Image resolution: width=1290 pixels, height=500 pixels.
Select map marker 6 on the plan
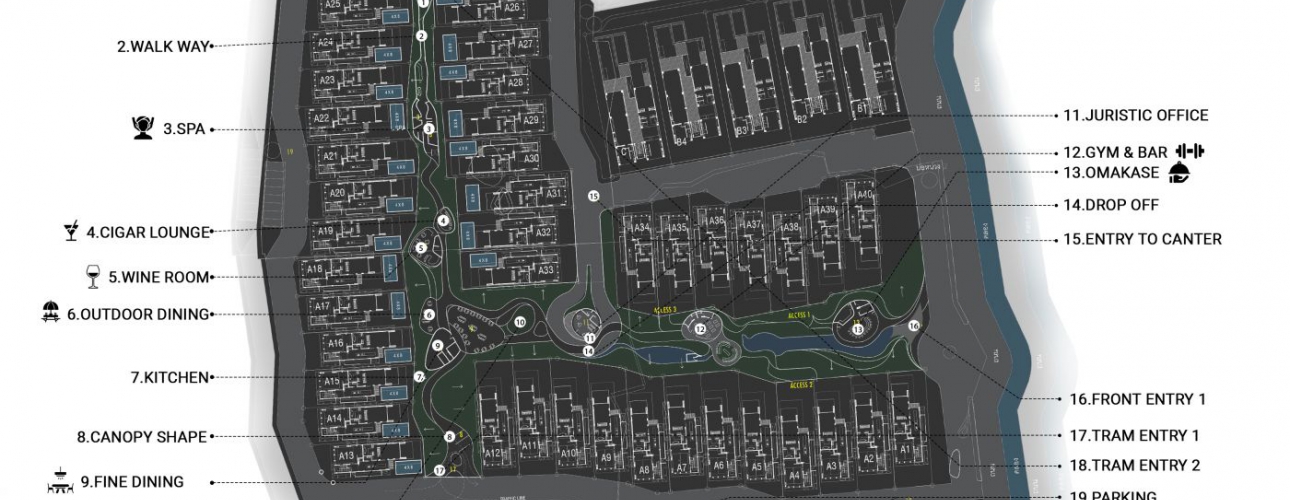tap(428, 315)
